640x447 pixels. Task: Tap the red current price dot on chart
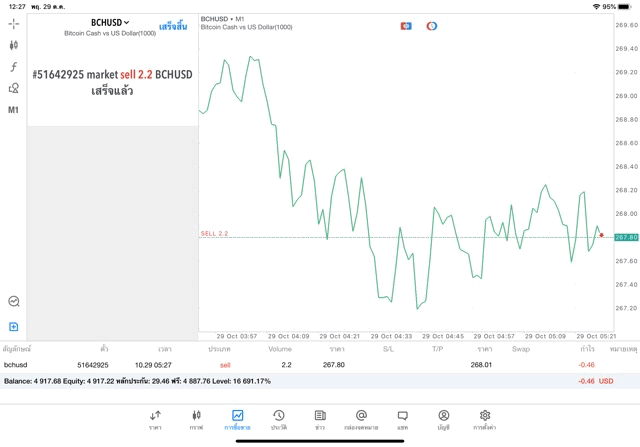pos(601,235)
